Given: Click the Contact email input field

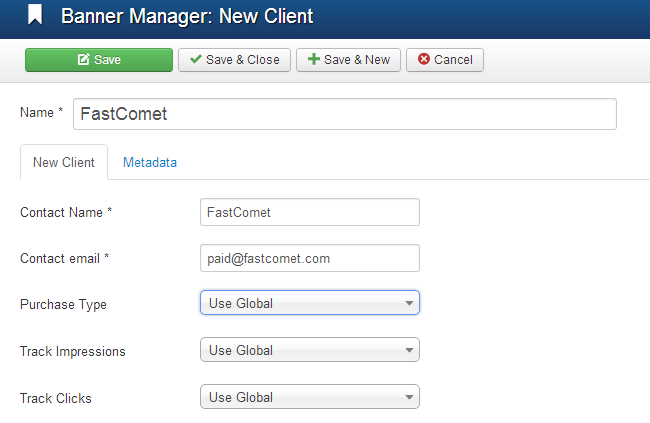Looking at the screenshot, I should coord(309,258).
